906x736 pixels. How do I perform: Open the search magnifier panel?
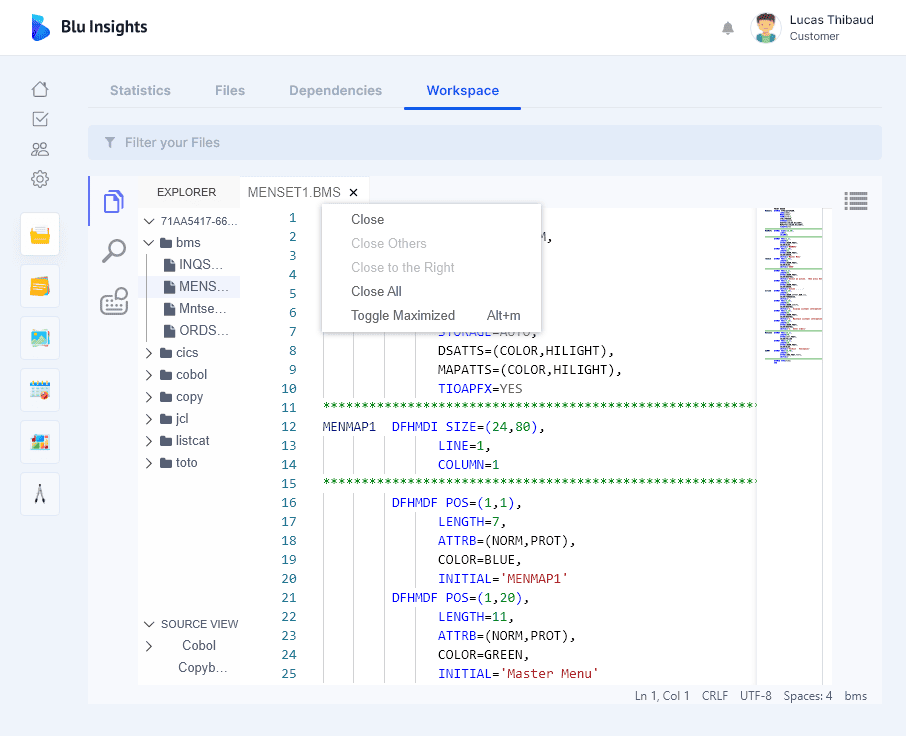pos(114,251)
